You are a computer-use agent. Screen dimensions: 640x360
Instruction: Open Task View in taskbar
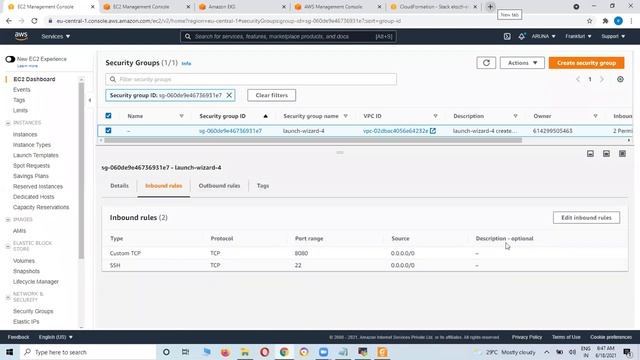(x=185, y=352)
